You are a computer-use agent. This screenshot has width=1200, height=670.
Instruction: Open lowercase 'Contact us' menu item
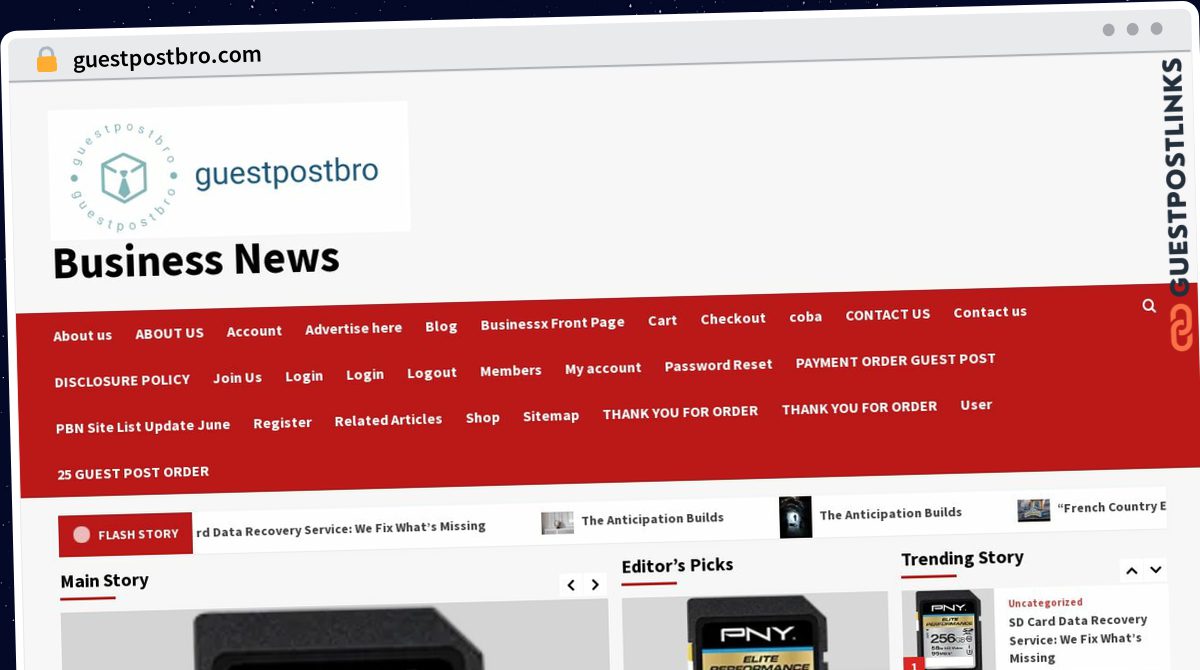click(x=990, y=312)
